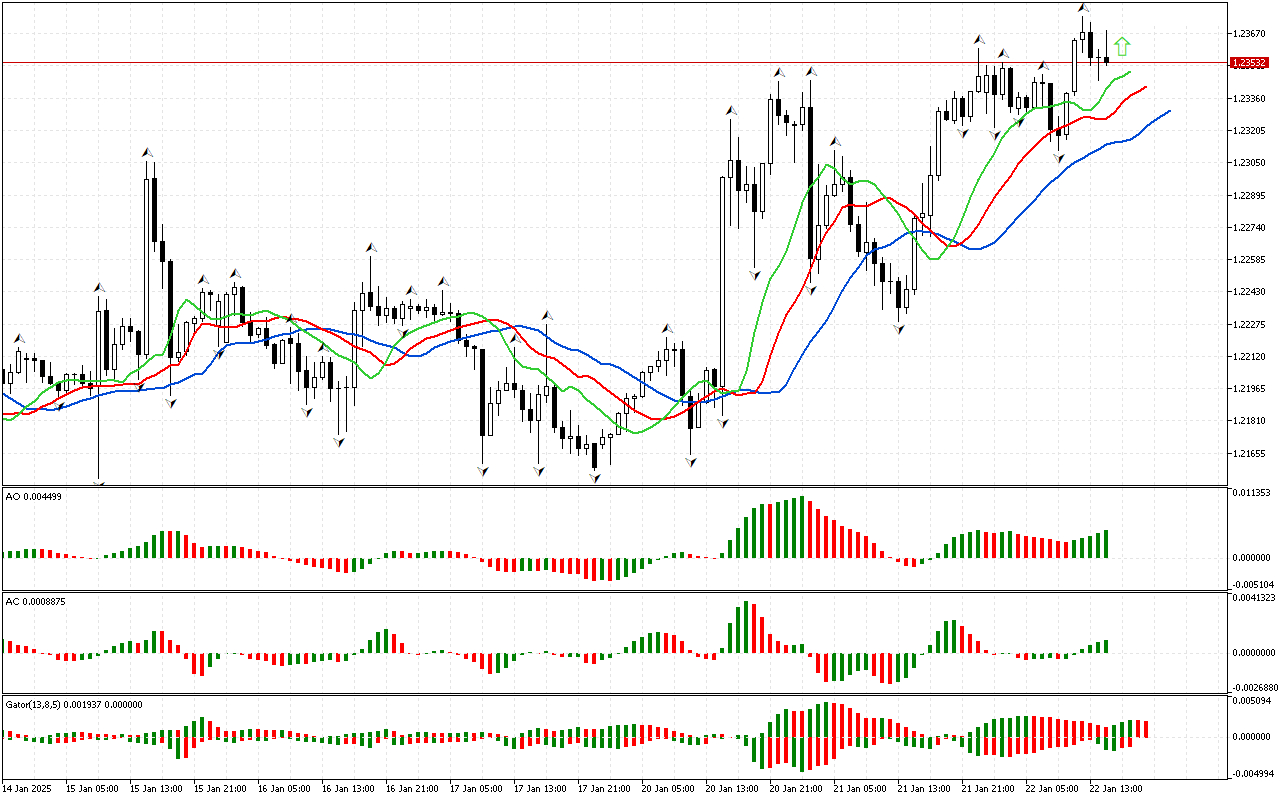The image size is (1280, 800).
Task: Click the 17 Jan 13:00 time label
Action: click(541, 788)
